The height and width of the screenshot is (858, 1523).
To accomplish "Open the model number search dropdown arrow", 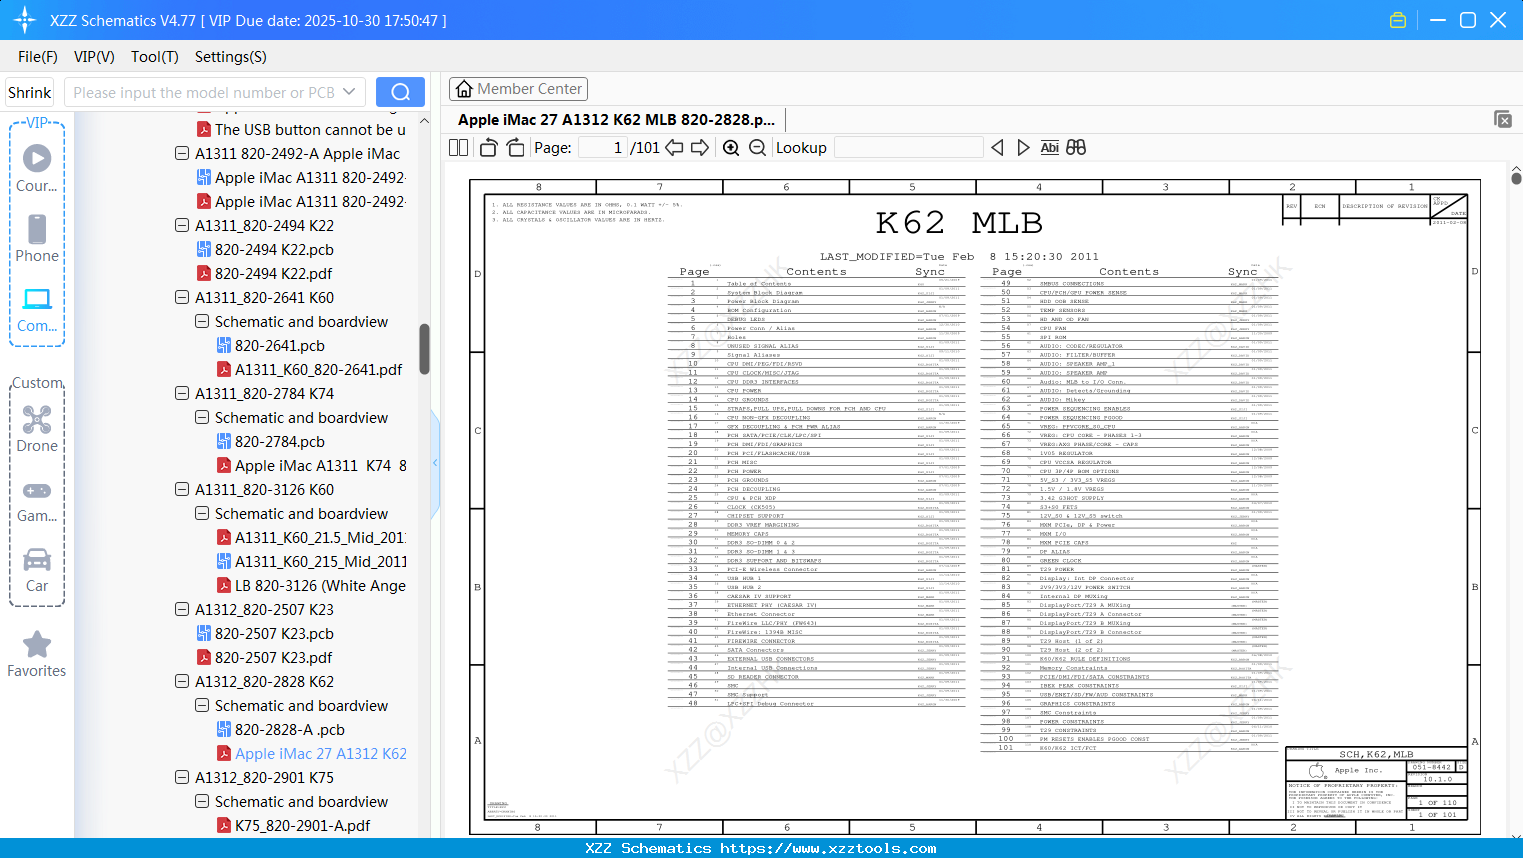I will pyautogui.click(x=349, y=92).
